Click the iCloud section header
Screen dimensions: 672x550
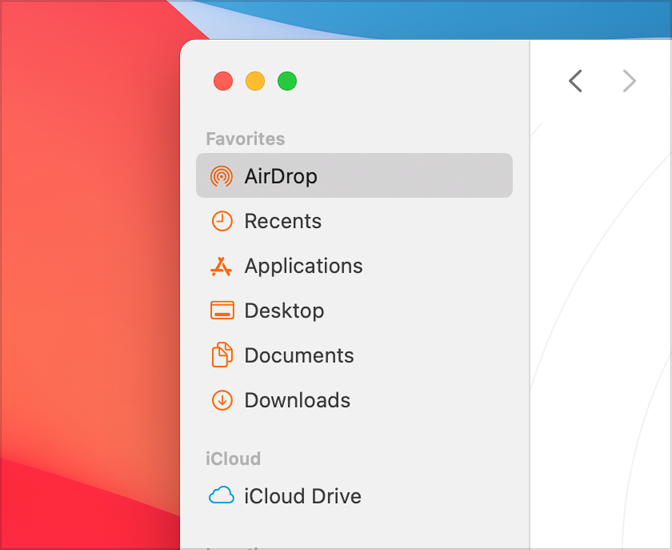pyautogui.click(x=233, y=459)
